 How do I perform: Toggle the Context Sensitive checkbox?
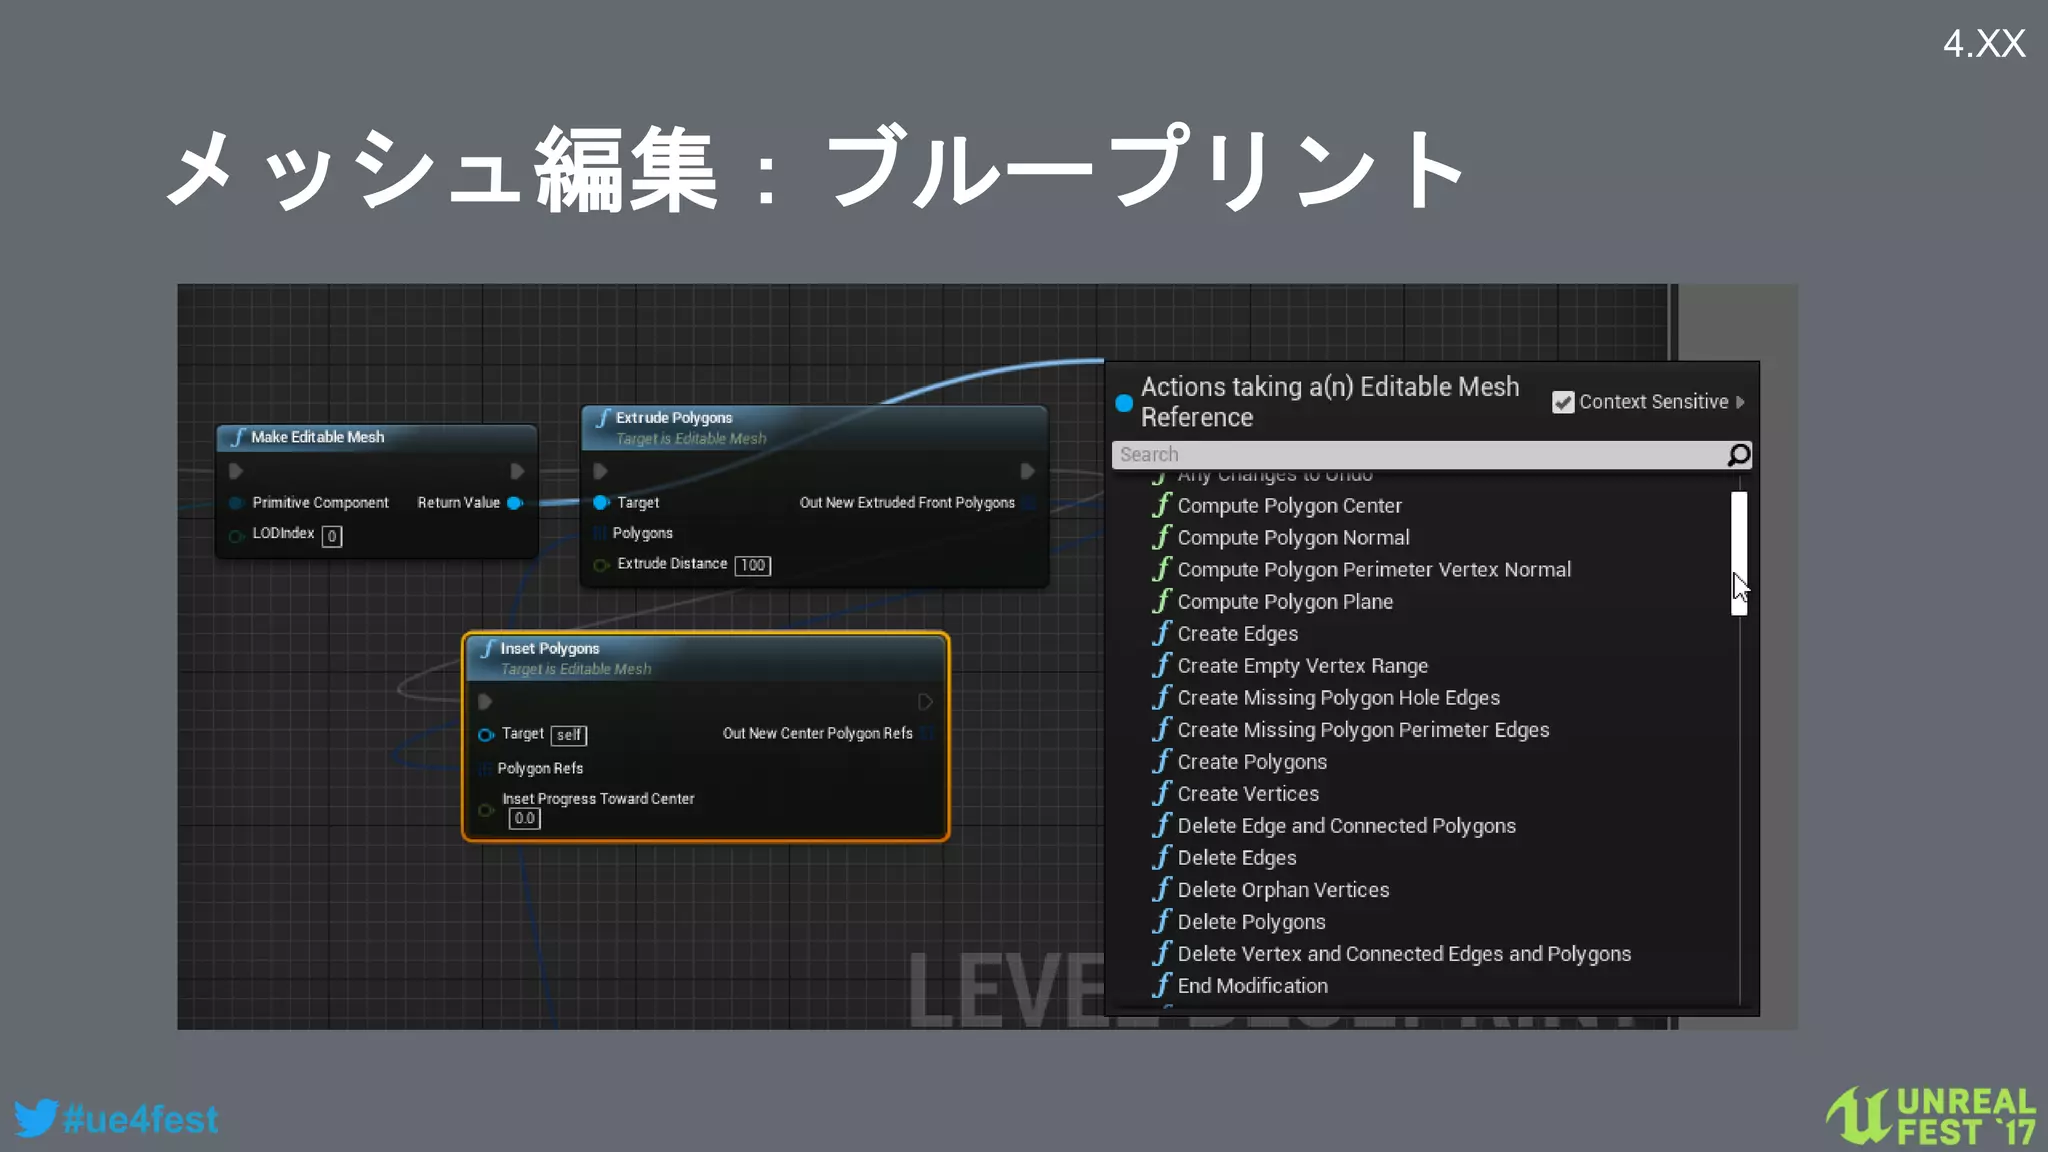(x=1562, y=402)
